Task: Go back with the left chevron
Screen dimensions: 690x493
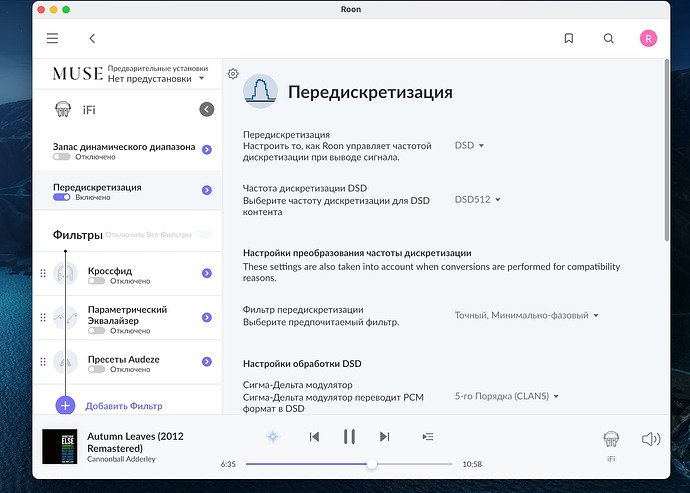Action: pos(92,38)
